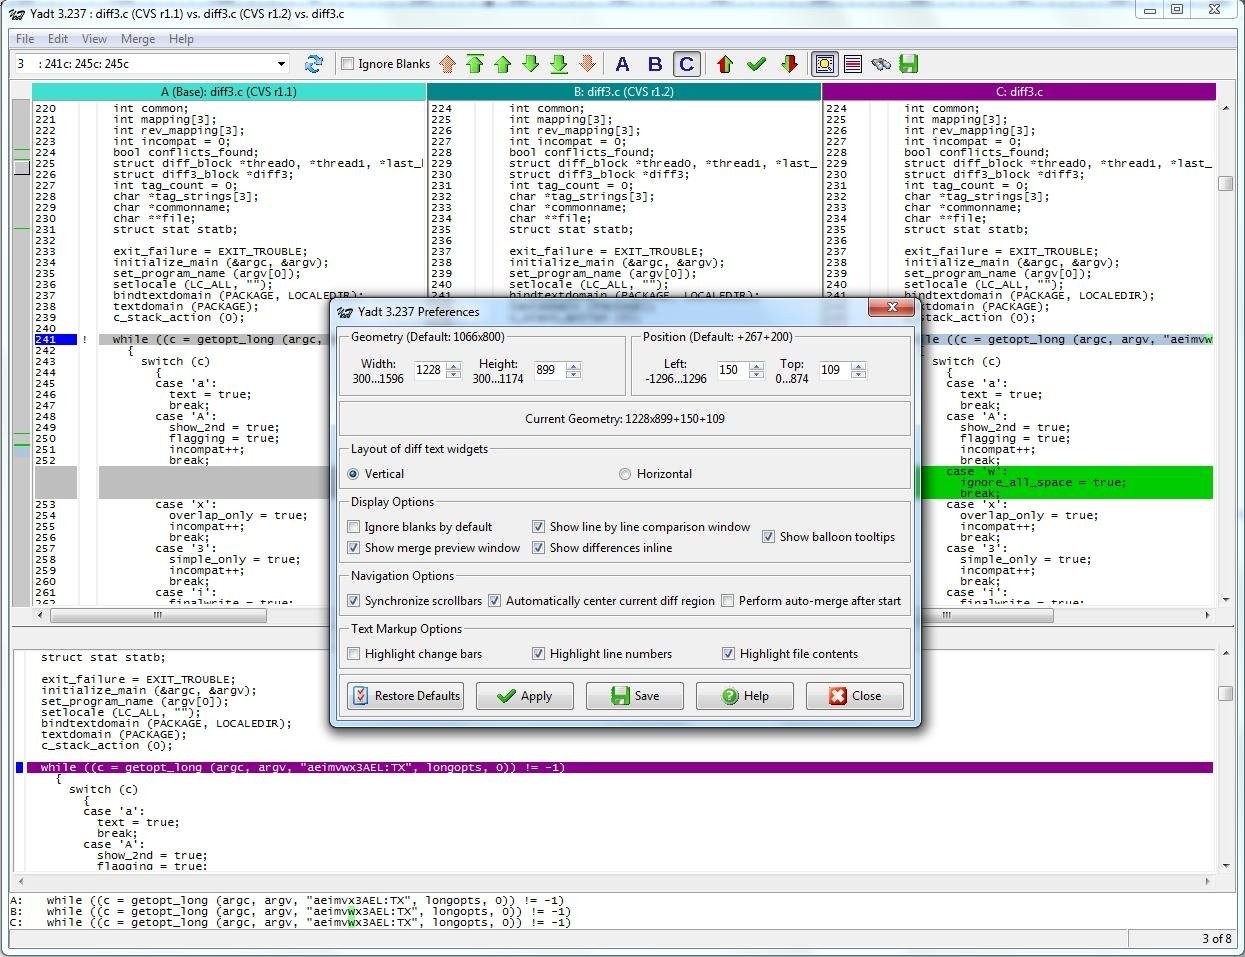Uncheck Show balloon tooltips

768,537
